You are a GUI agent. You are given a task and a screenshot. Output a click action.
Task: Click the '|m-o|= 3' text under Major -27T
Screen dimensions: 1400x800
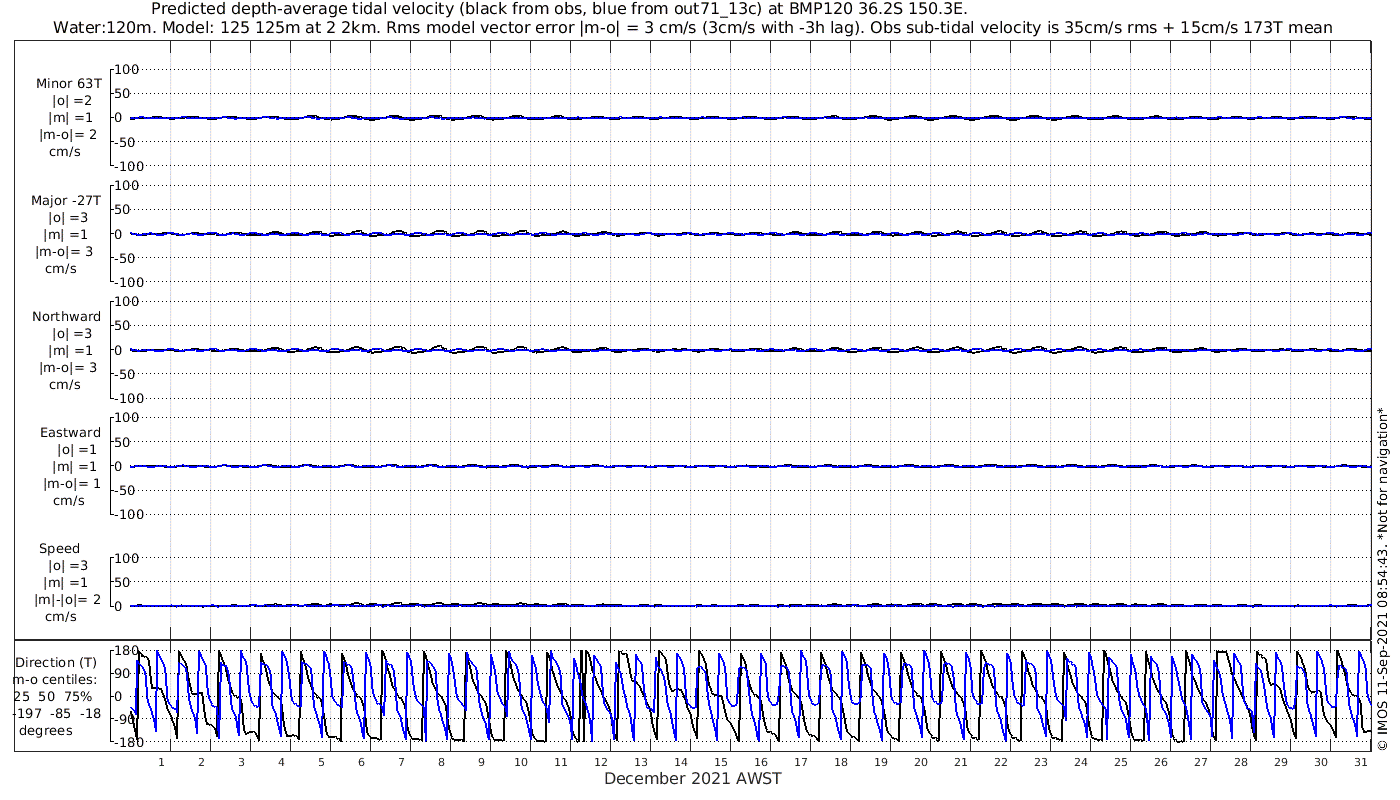click(66, 251)
